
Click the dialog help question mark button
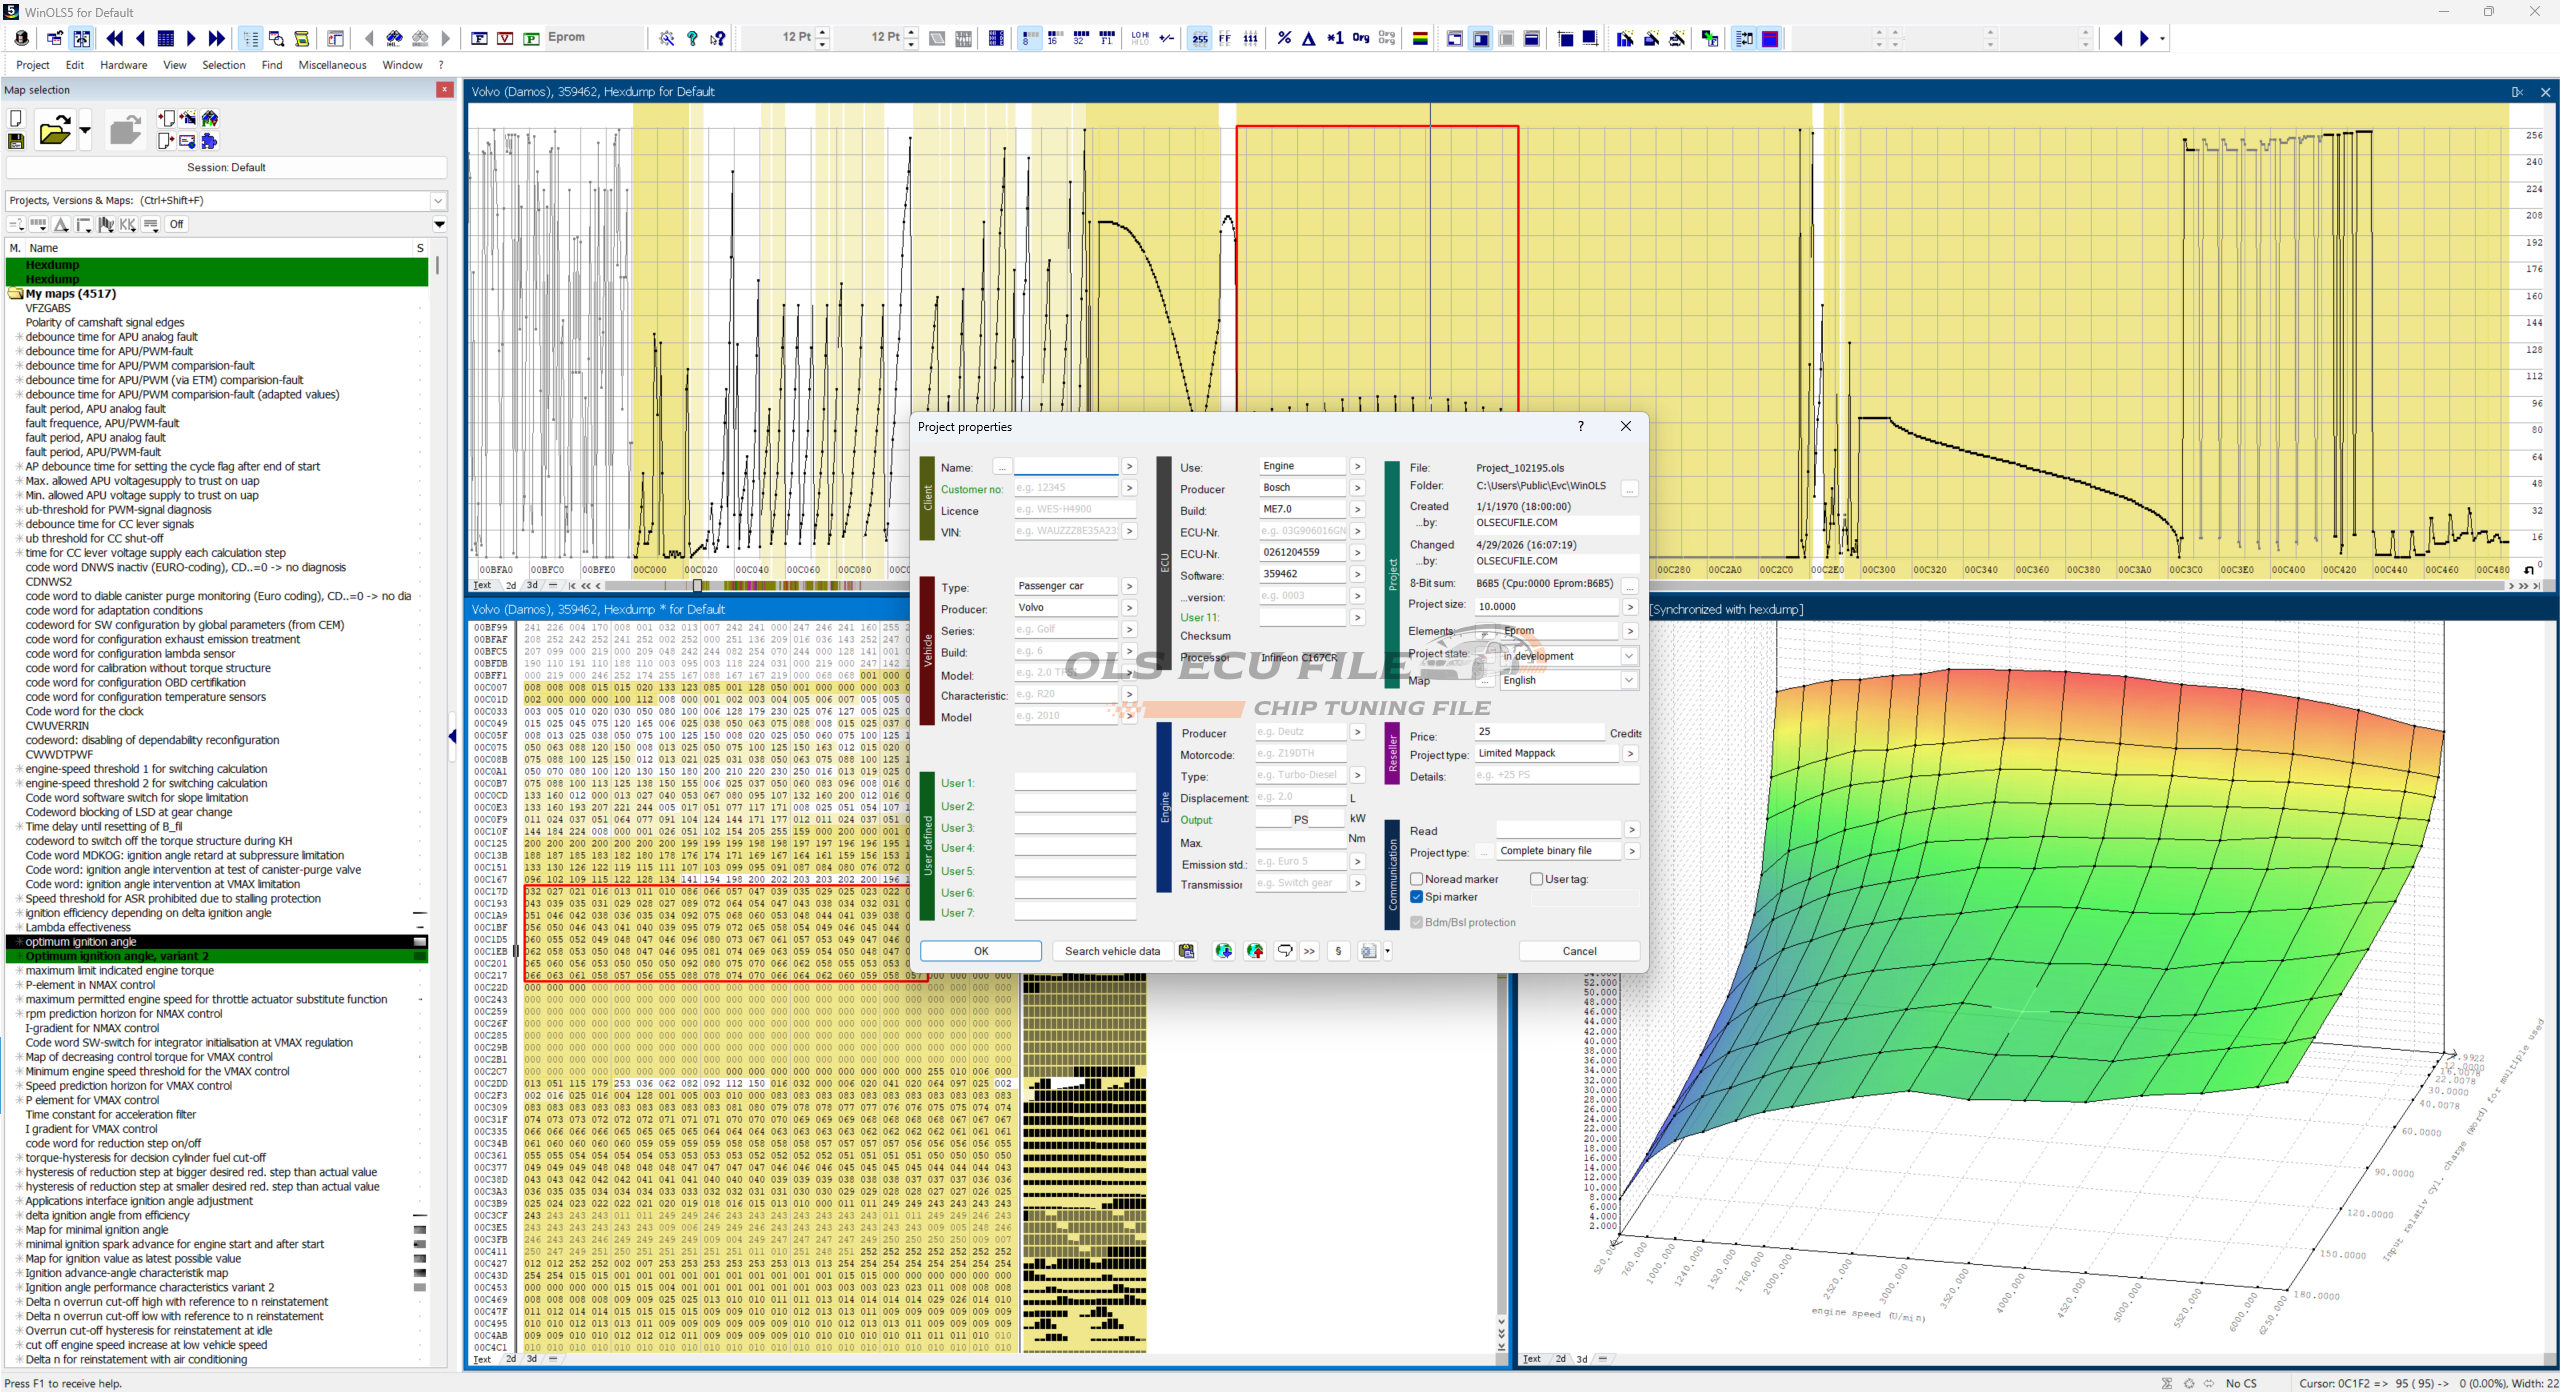point(1581,426)
